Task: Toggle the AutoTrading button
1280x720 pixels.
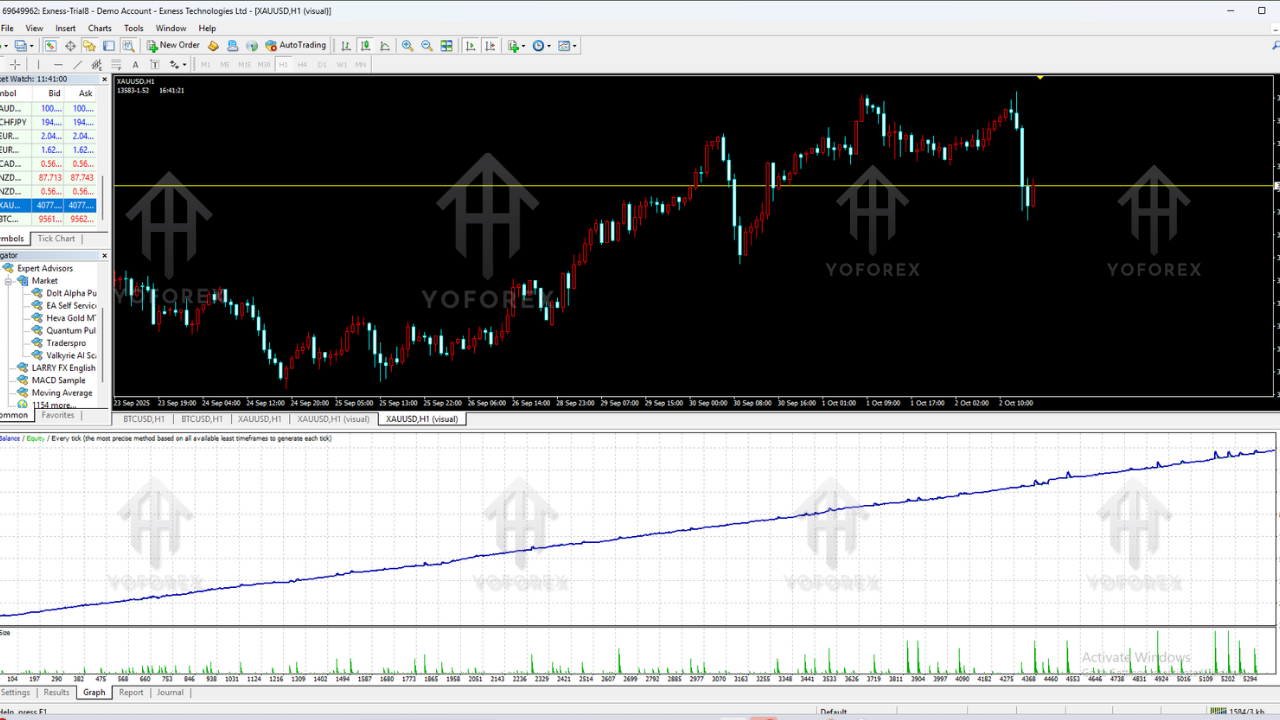Action: coord(296,46)
